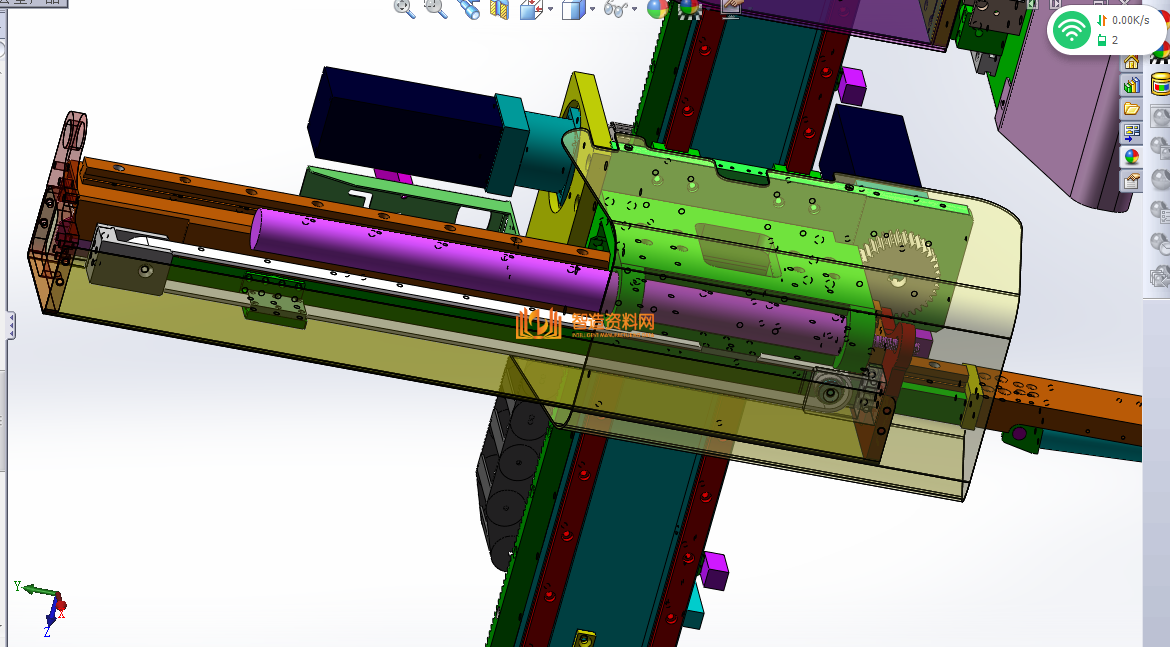Open the Edit Appearance color ball
This screenshot has height=647, width=1170.
tap(657, 9)
